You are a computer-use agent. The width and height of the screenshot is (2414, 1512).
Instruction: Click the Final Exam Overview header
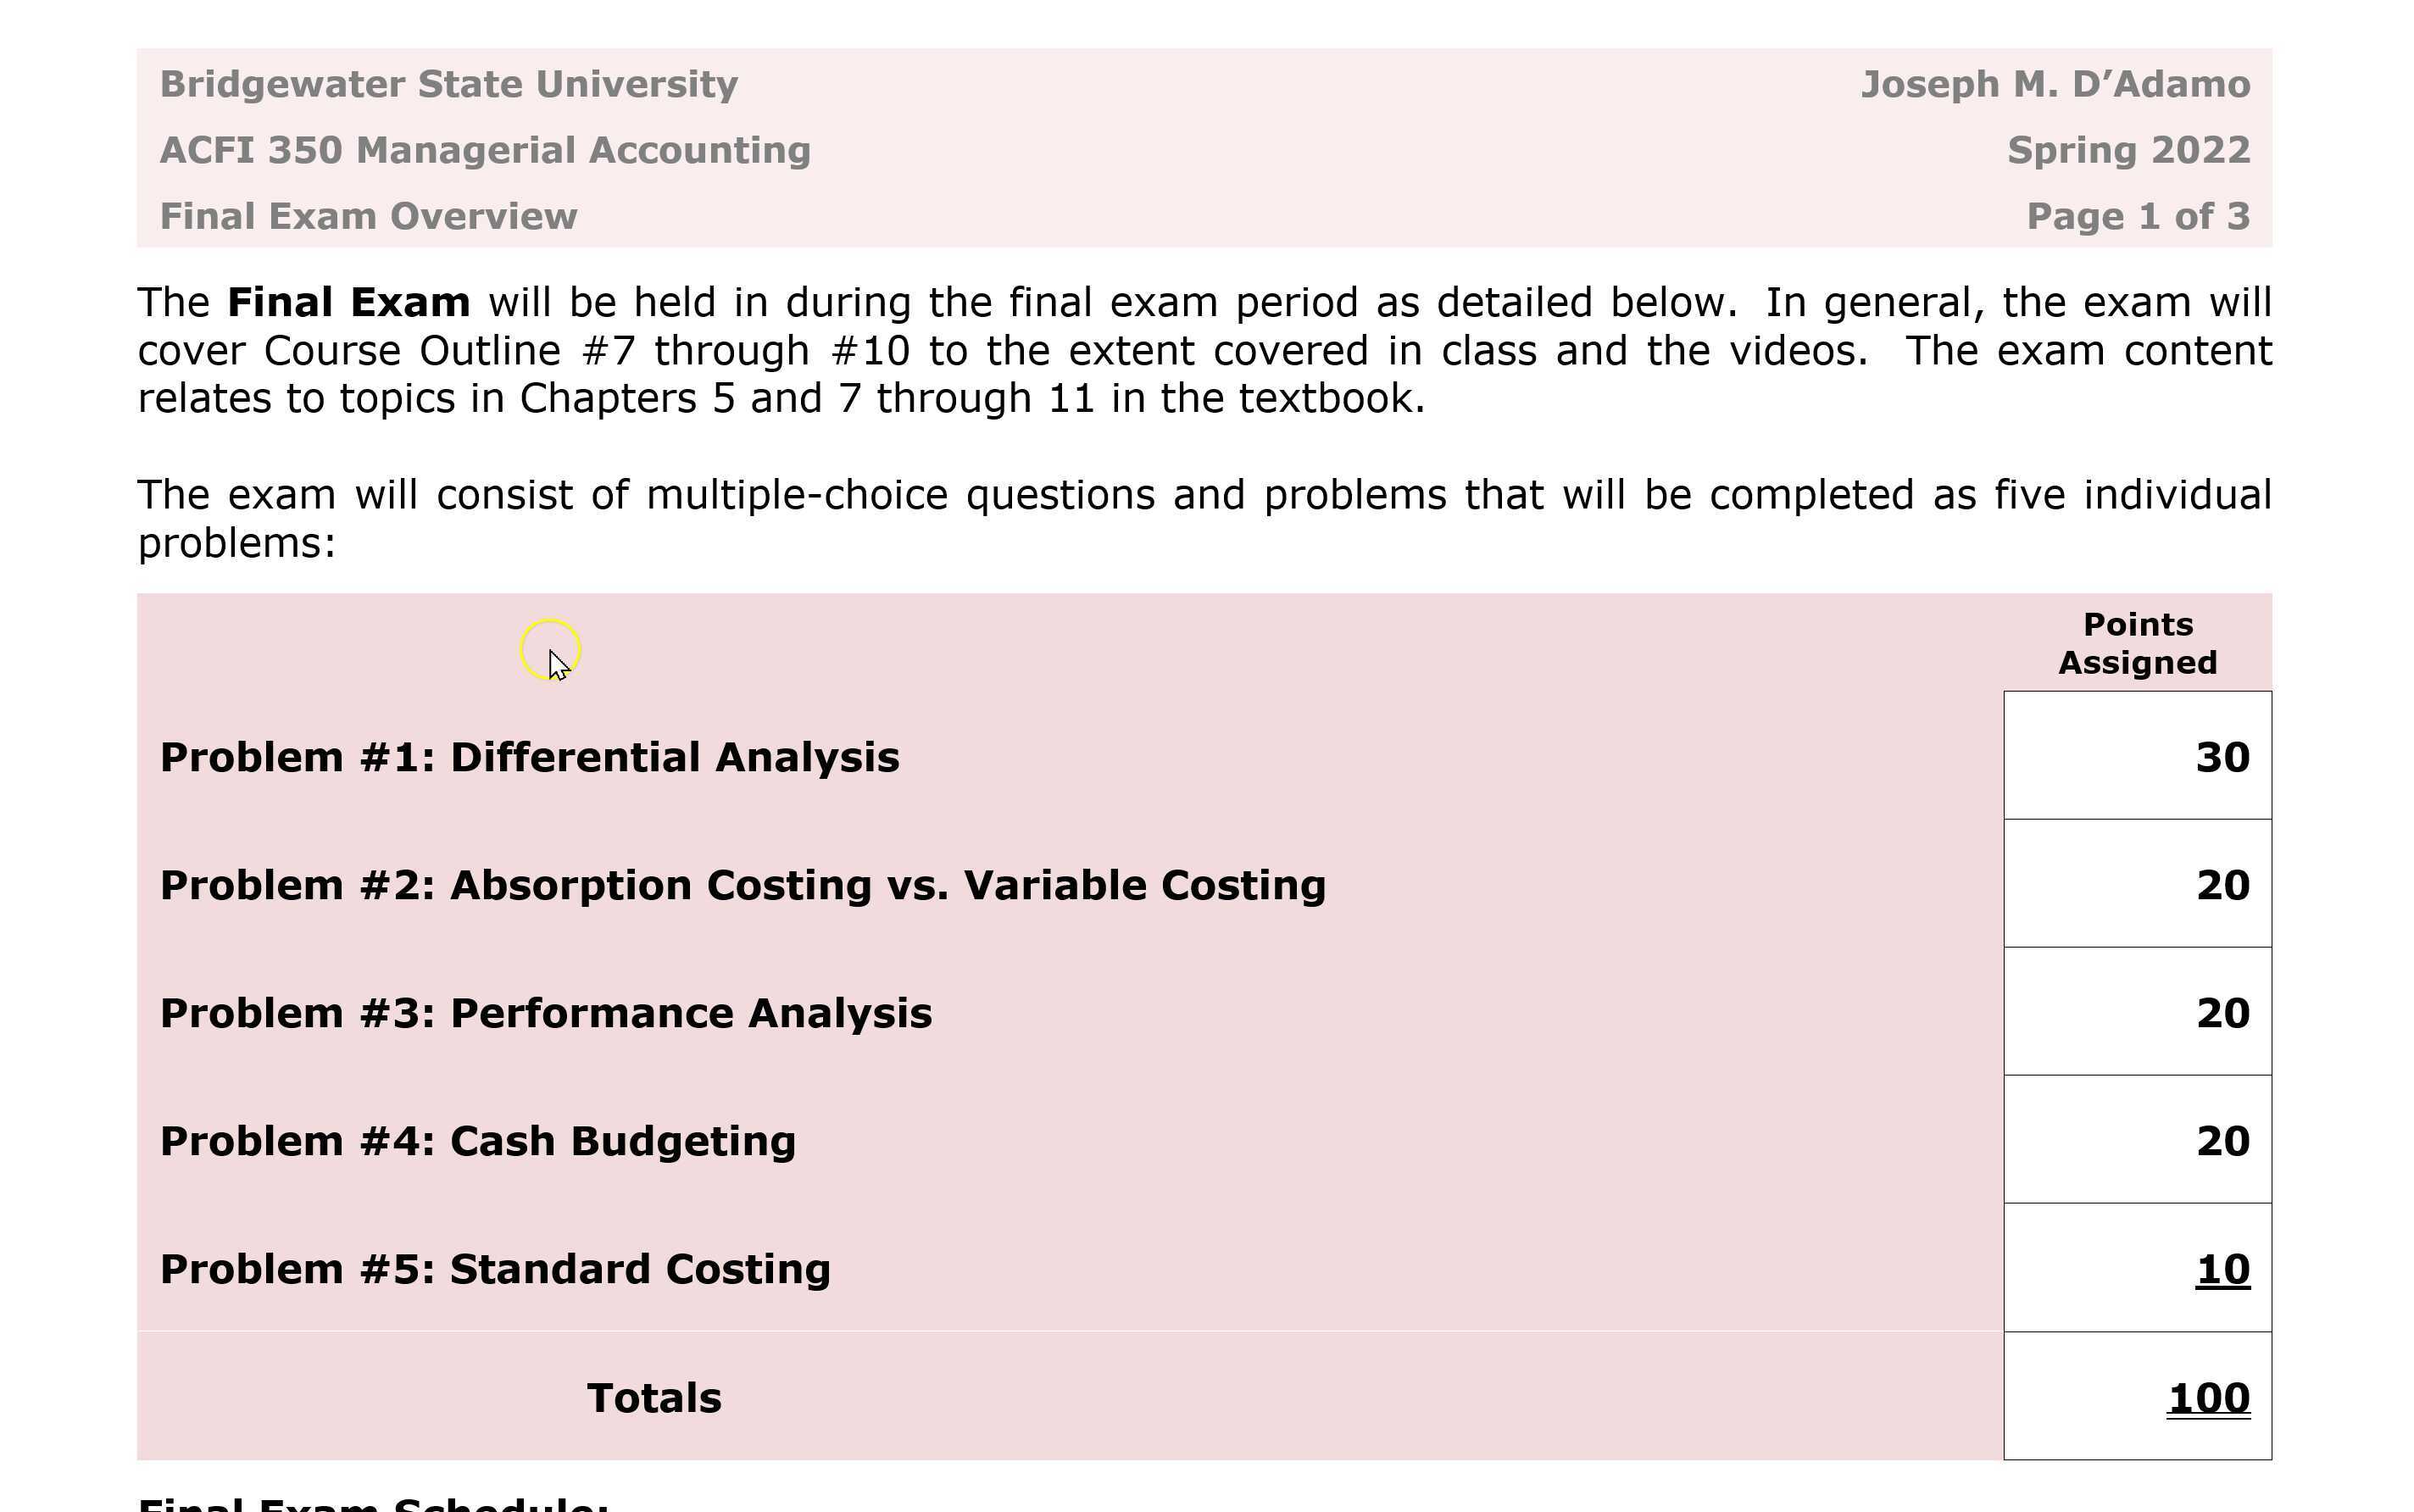[x=368, y=216]
